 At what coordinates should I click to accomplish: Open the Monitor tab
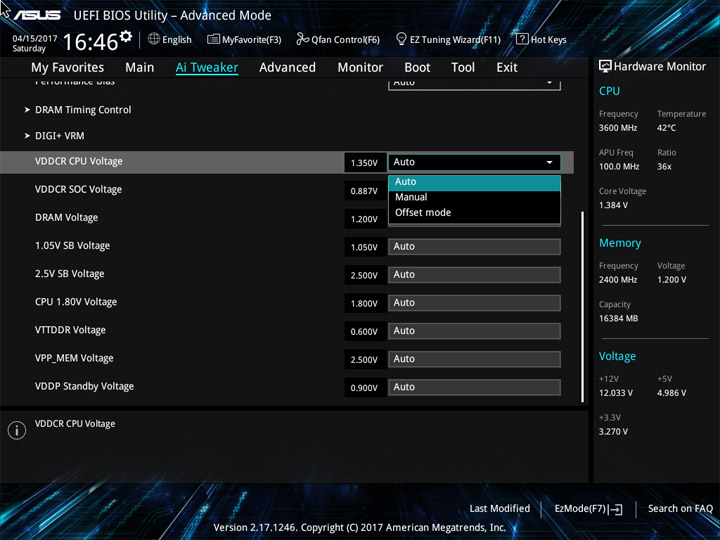coord(360,68)
